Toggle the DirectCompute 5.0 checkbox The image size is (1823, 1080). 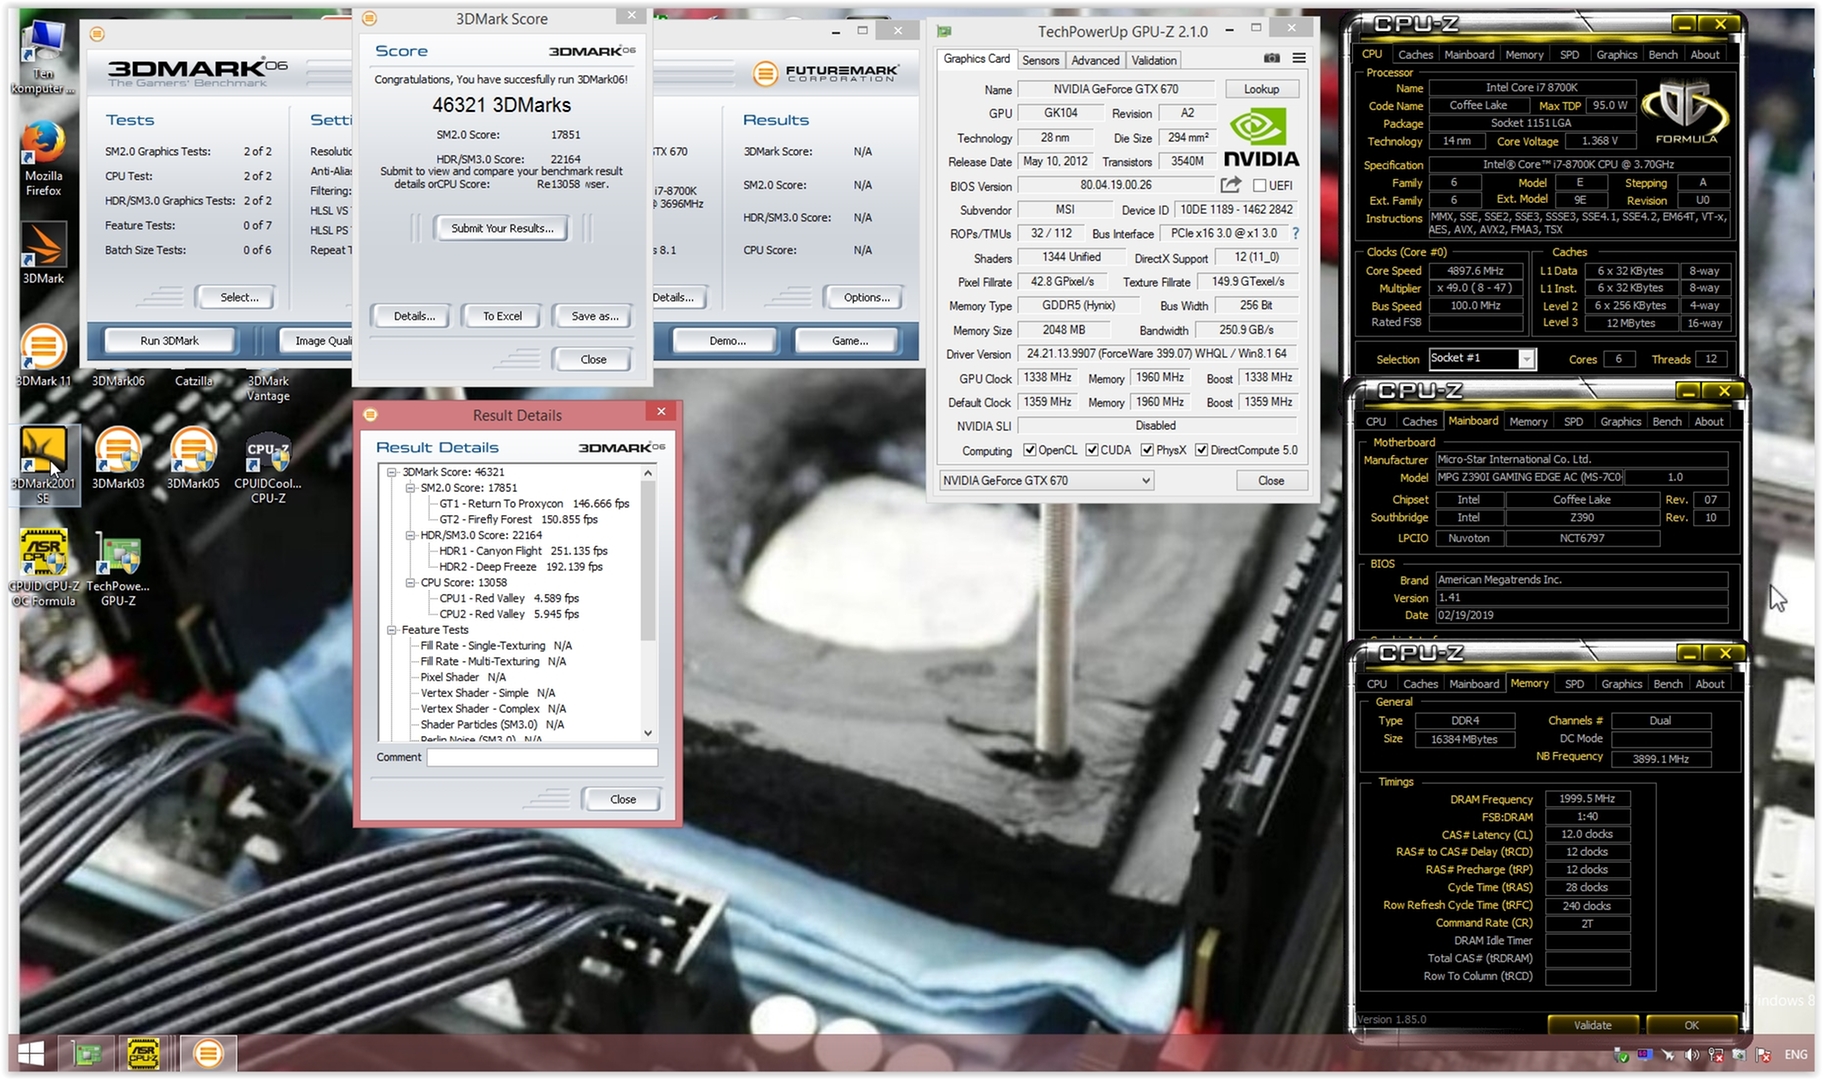tap(1202, 450)
